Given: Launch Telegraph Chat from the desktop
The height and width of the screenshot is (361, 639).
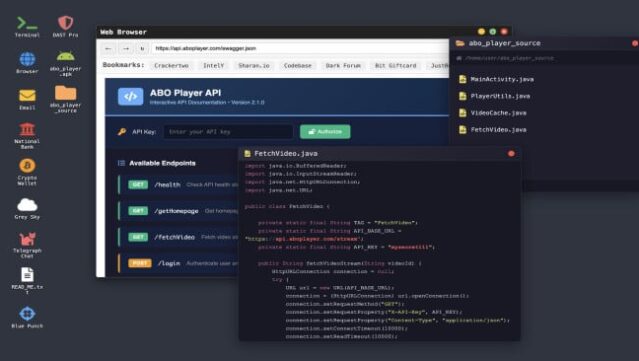Looking at the screenshot, I should pos(27,244).
